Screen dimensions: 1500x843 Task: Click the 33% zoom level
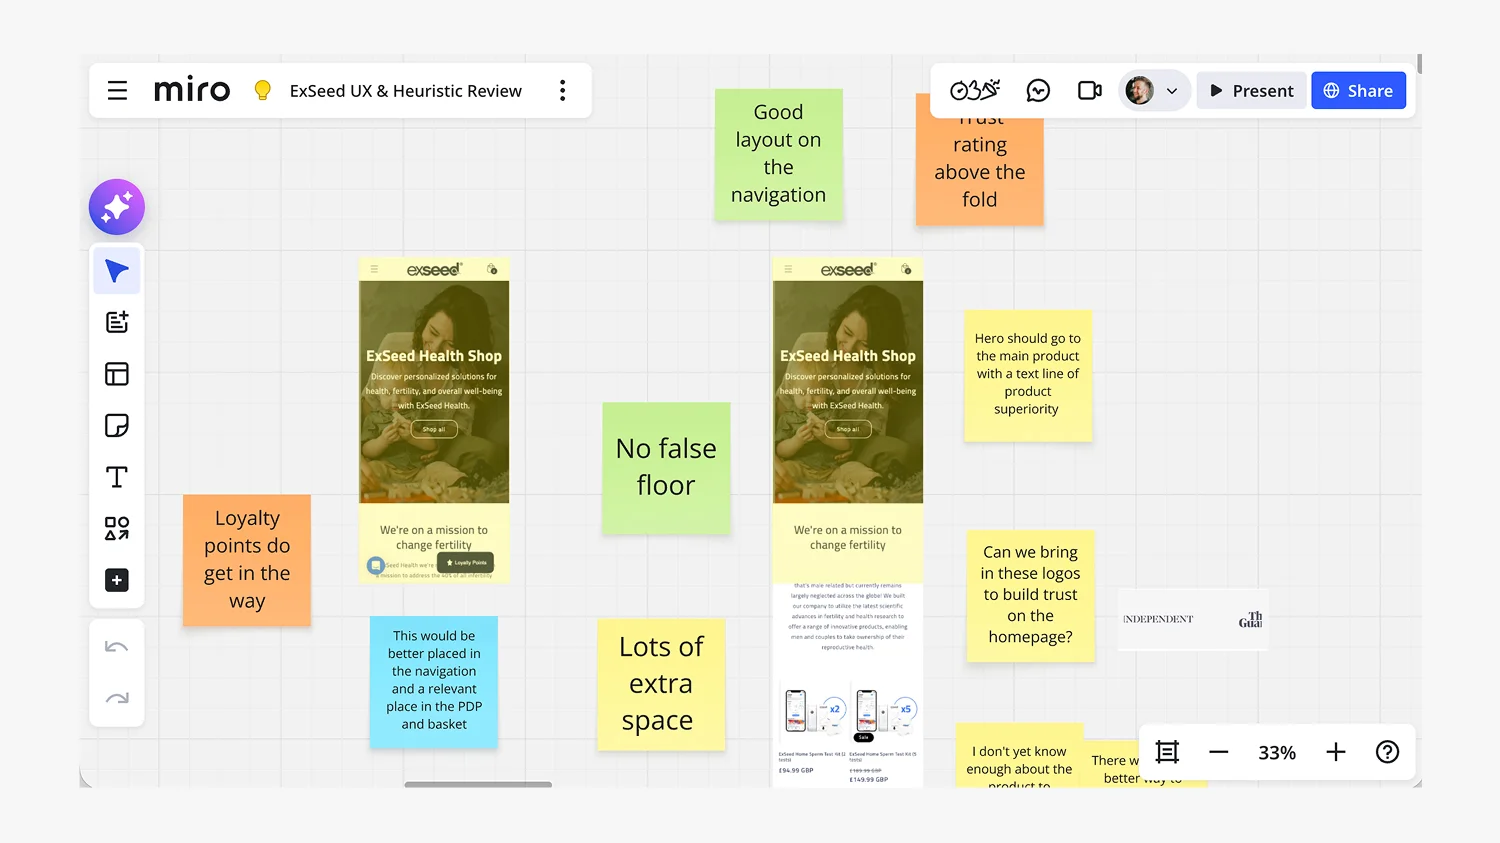(1277, 753)
